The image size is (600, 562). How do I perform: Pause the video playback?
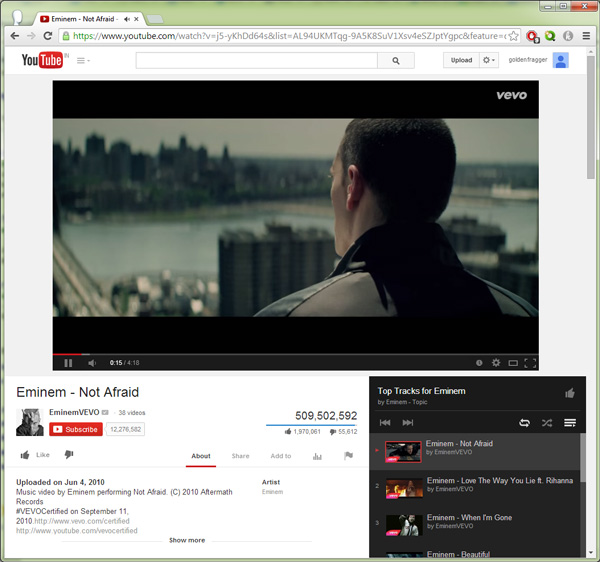point(68,363)
